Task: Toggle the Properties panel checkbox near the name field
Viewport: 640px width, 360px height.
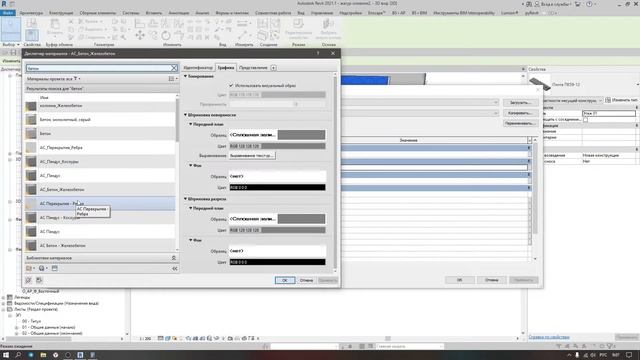Action: pyautogui.click(x=585, y=120)
